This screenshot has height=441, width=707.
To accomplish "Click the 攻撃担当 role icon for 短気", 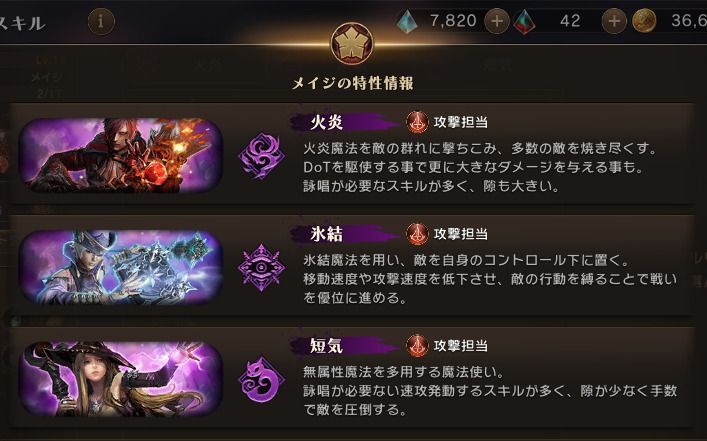I will [417, 346].
